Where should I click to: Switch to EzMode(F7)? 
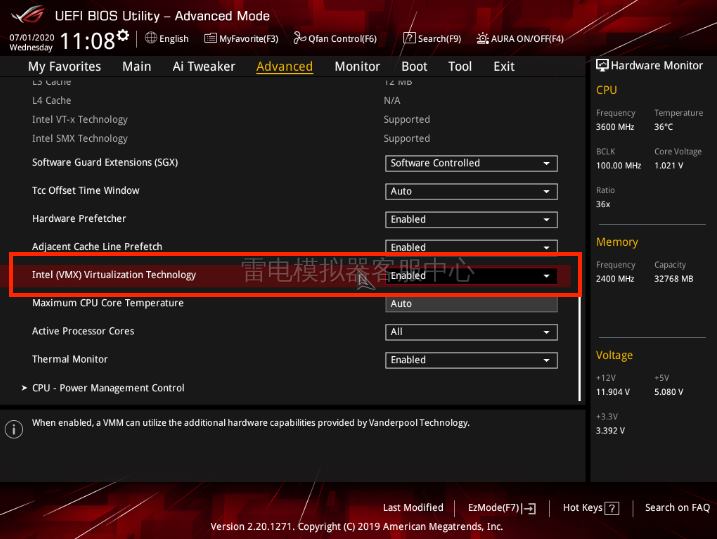point(502,508)
